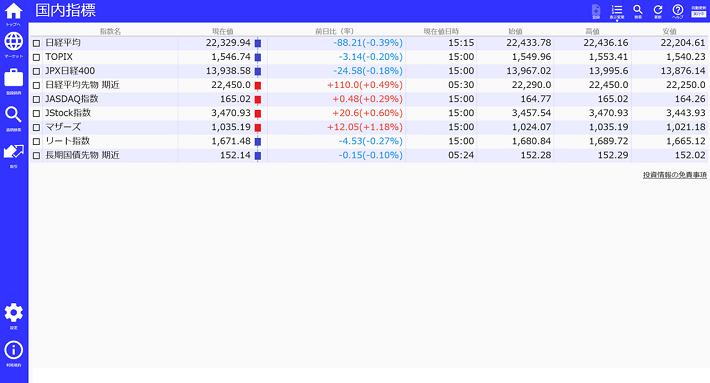This screenshot has height=383, width=710.
Task: Sort by the 現在値 column header
Action: pos(223,31)
